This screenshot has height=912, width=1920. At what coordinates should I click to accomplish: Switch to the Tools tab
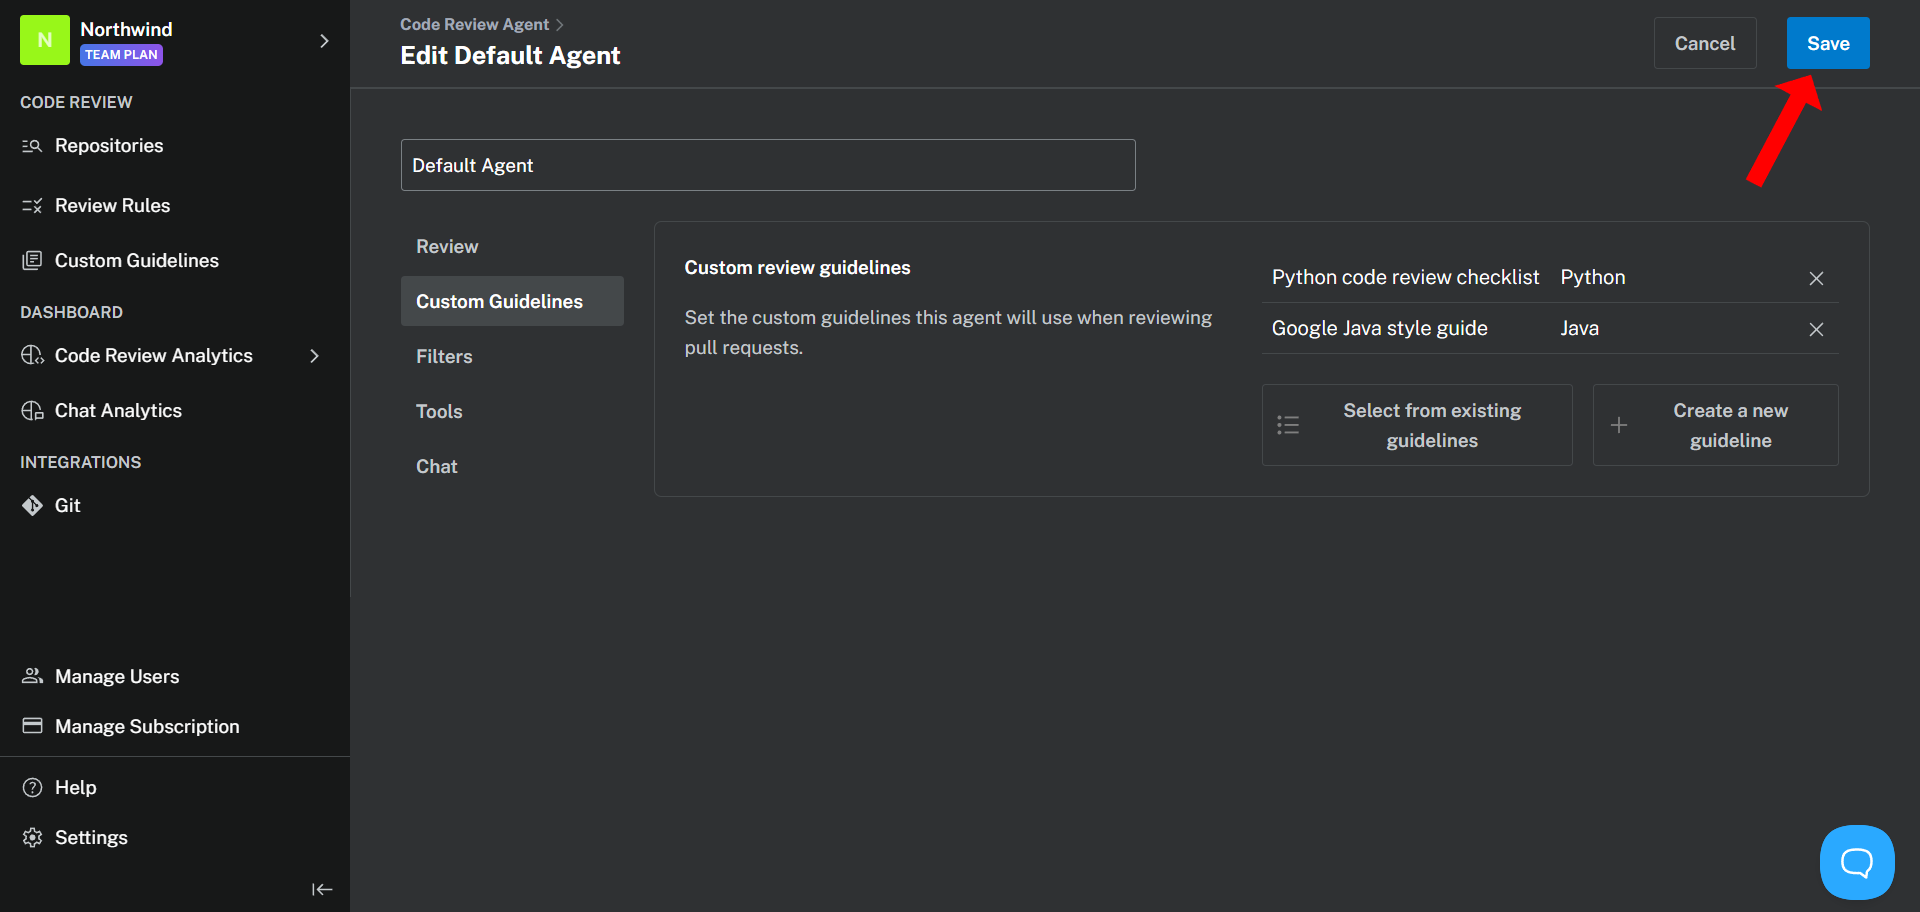click(439, 411)
